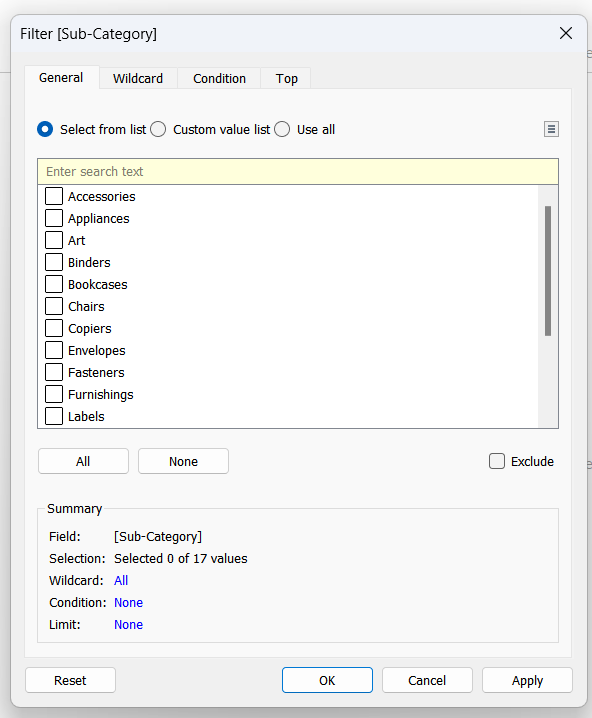Enable the Exclude checkbox

[497, 461]
